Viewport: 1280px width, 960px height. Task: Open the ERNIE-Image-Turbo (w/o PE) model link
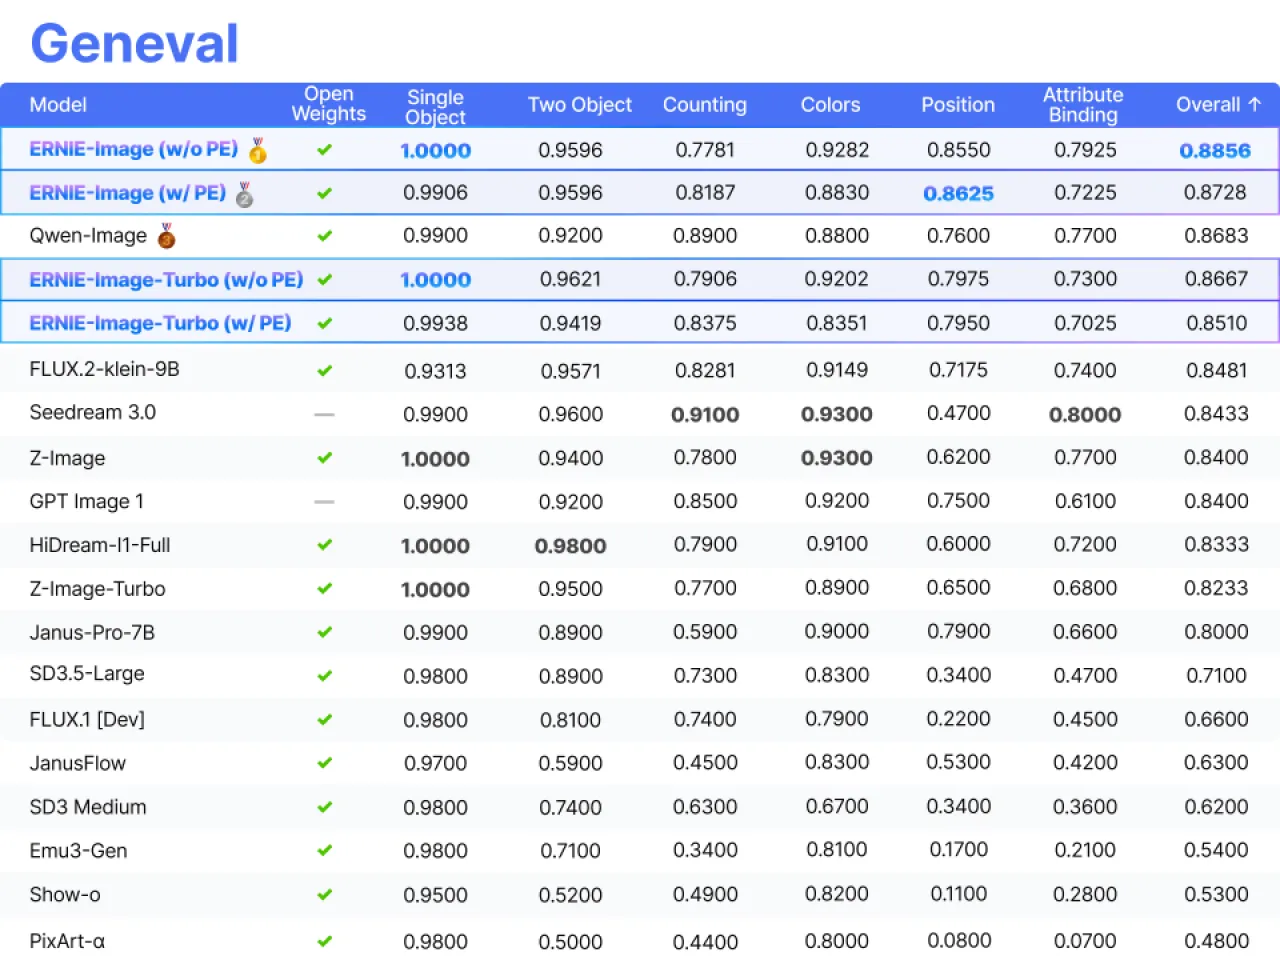click(166, 280)
